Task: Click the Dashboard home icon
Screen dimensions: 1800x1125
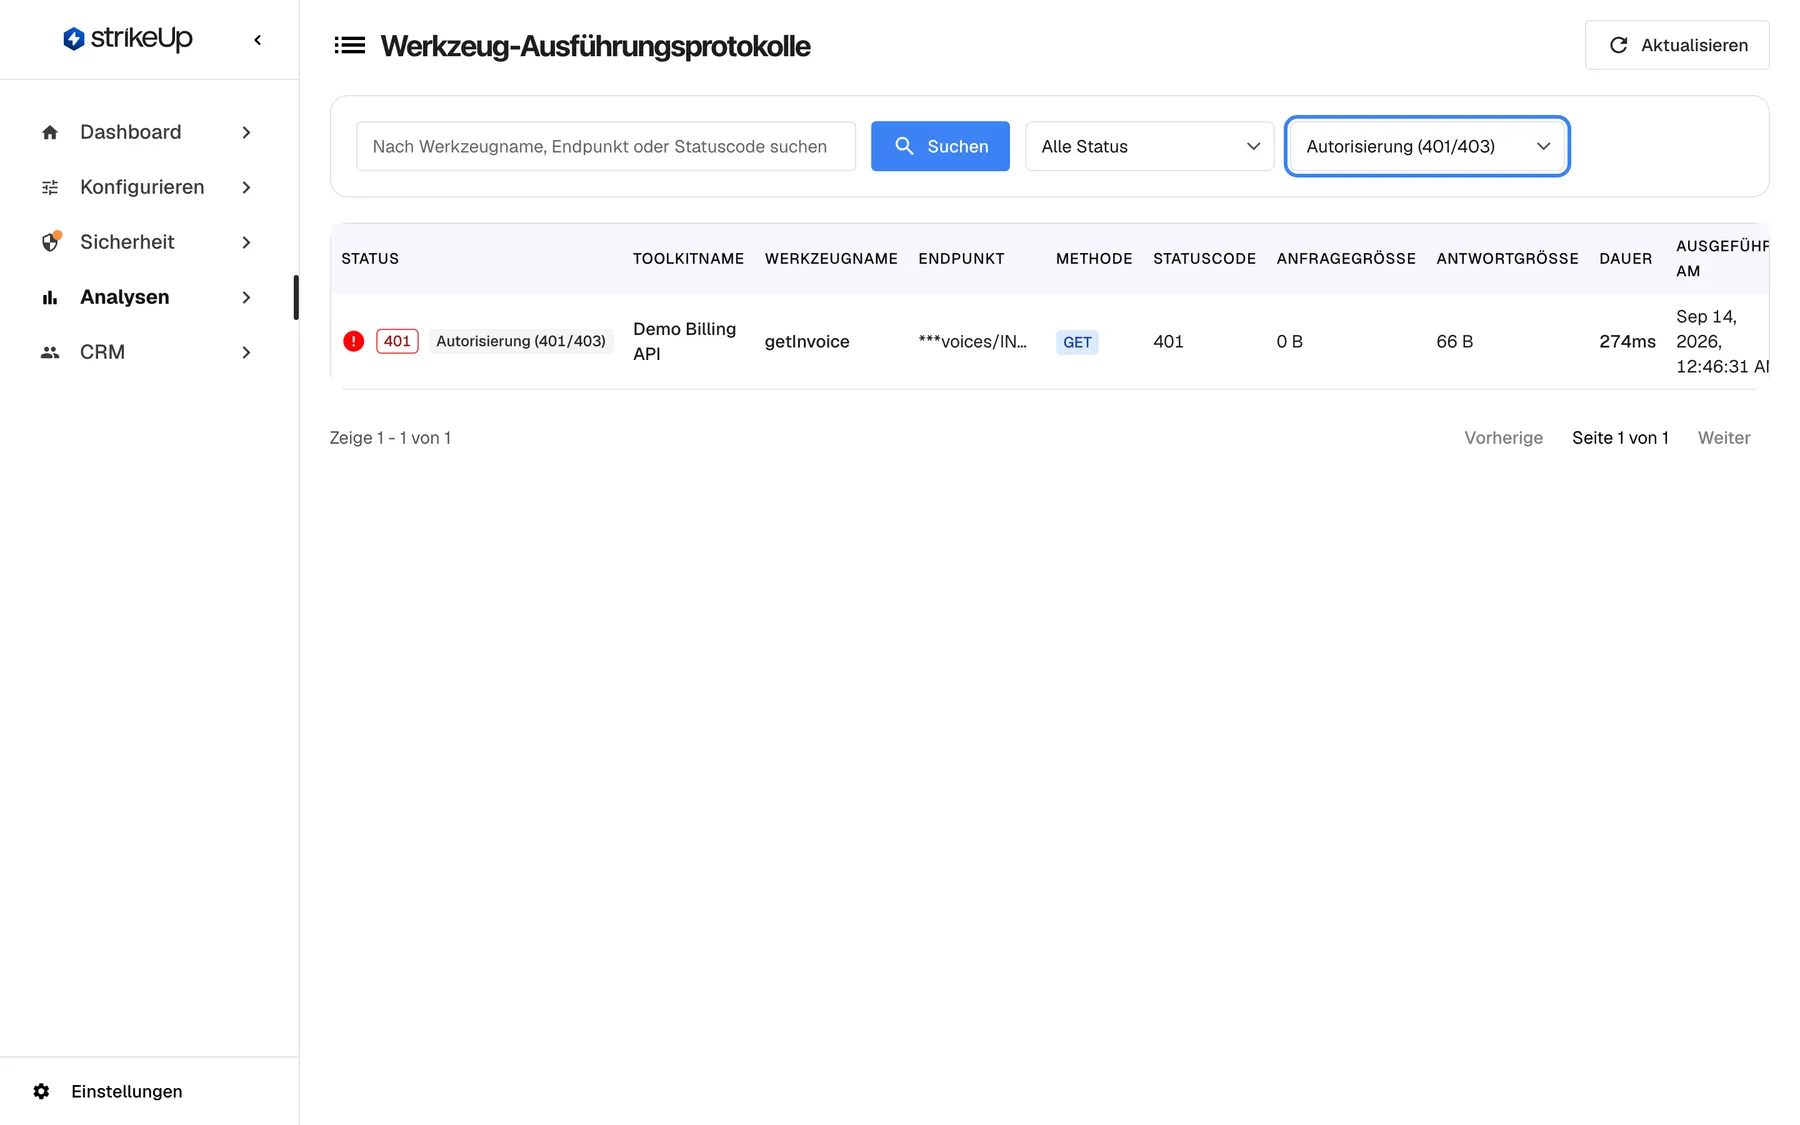Action: [x=50, y=132]
